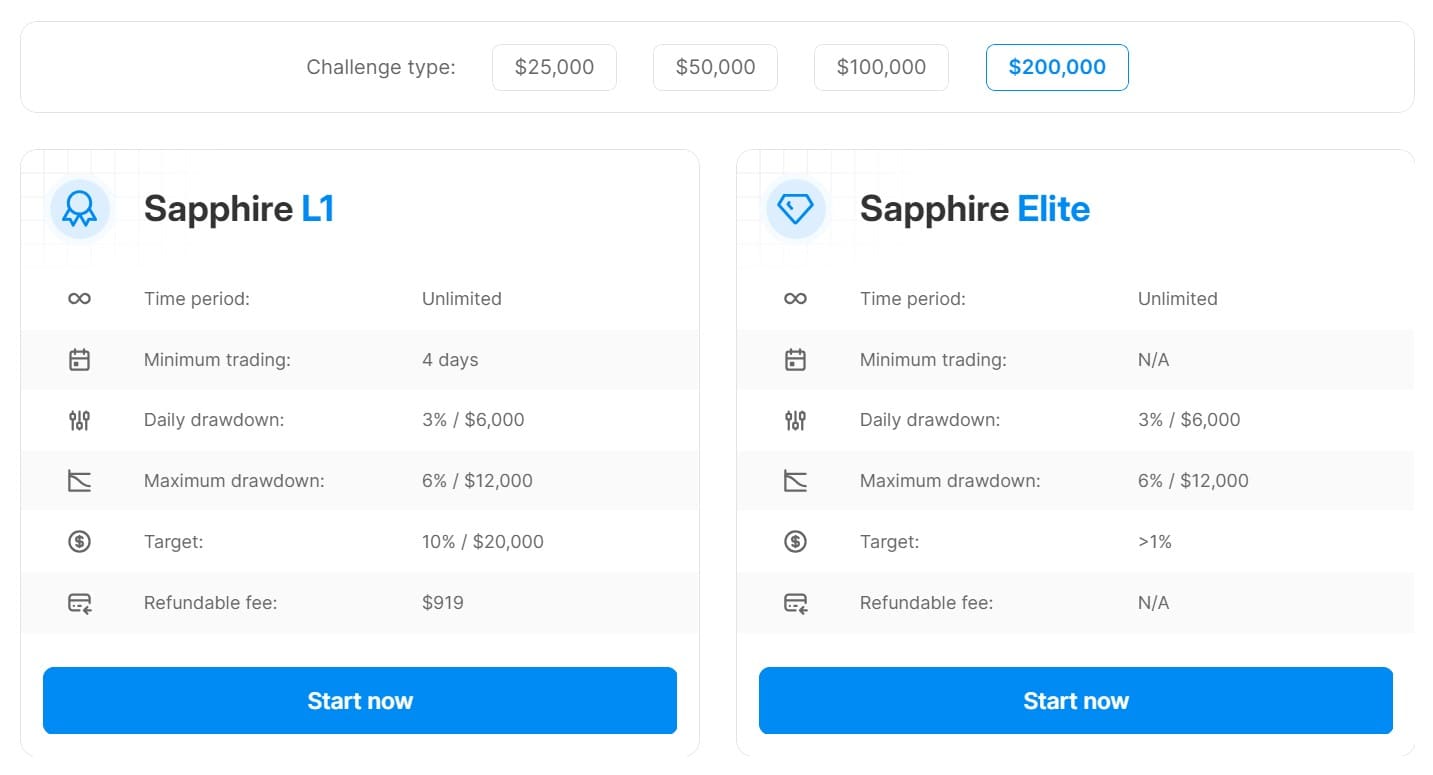1433x775 pixels.
Task: Click the calendar icon in Sapphire L1 card
Action: (x=80, y=360)
